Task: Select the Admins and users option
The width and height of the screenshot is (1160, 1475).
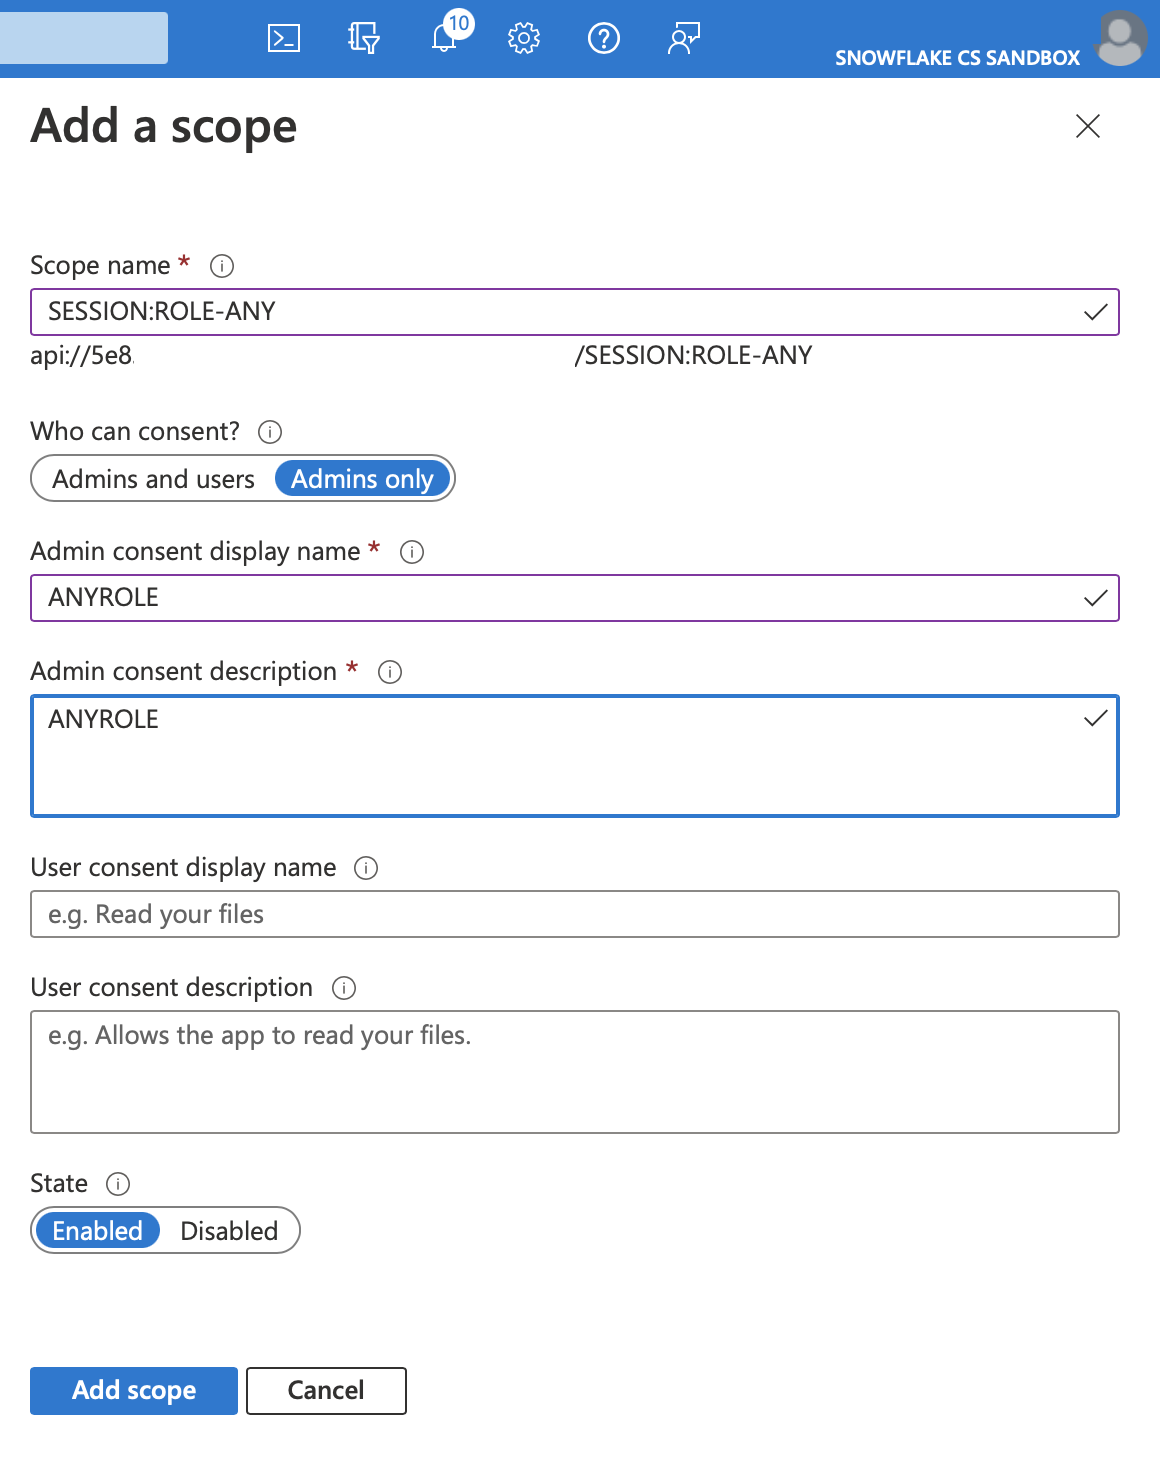Action: tap(154, 479)
